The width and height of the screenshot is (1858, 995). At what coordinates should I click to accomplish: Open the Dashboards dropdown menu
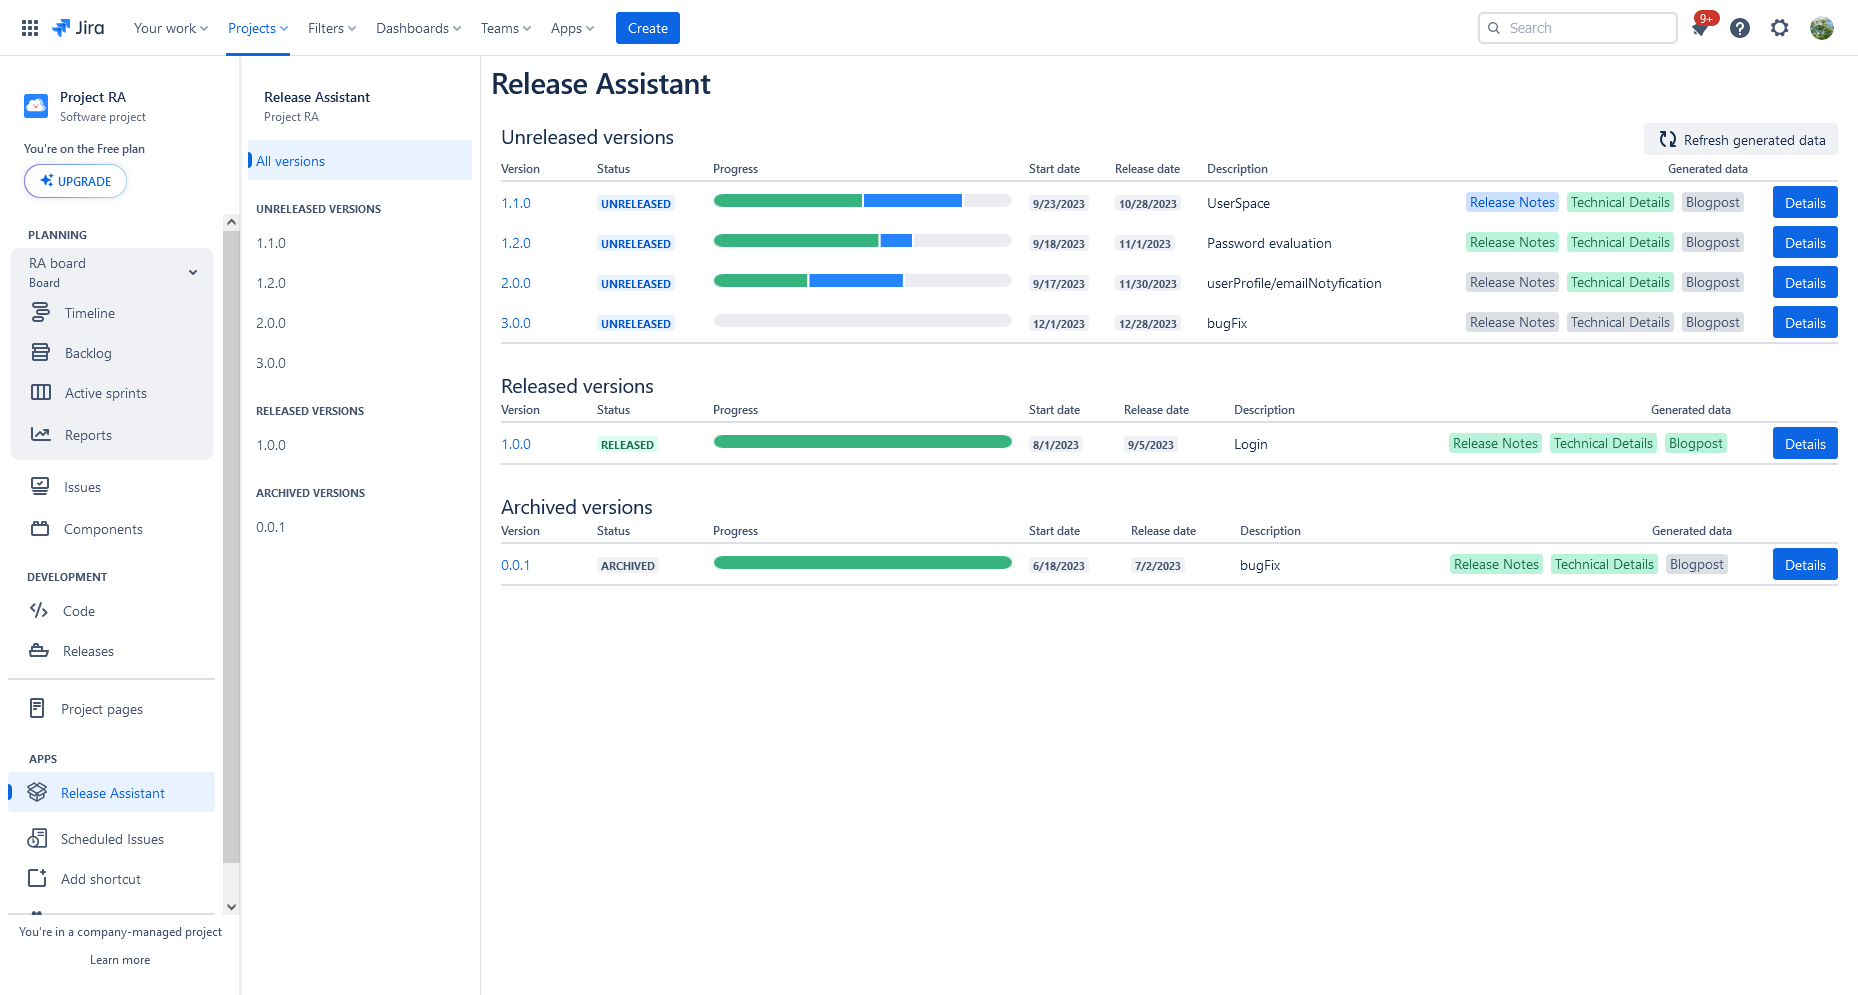coord(419,28)
